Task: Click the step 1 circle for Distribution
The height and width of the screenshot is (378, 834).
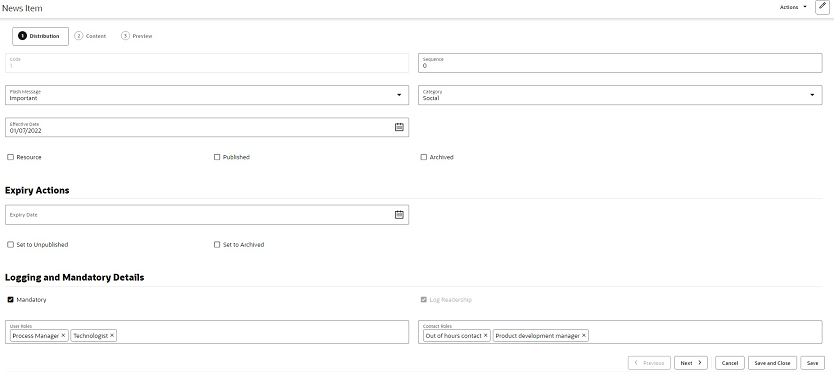Action: [x=22, y=36]
